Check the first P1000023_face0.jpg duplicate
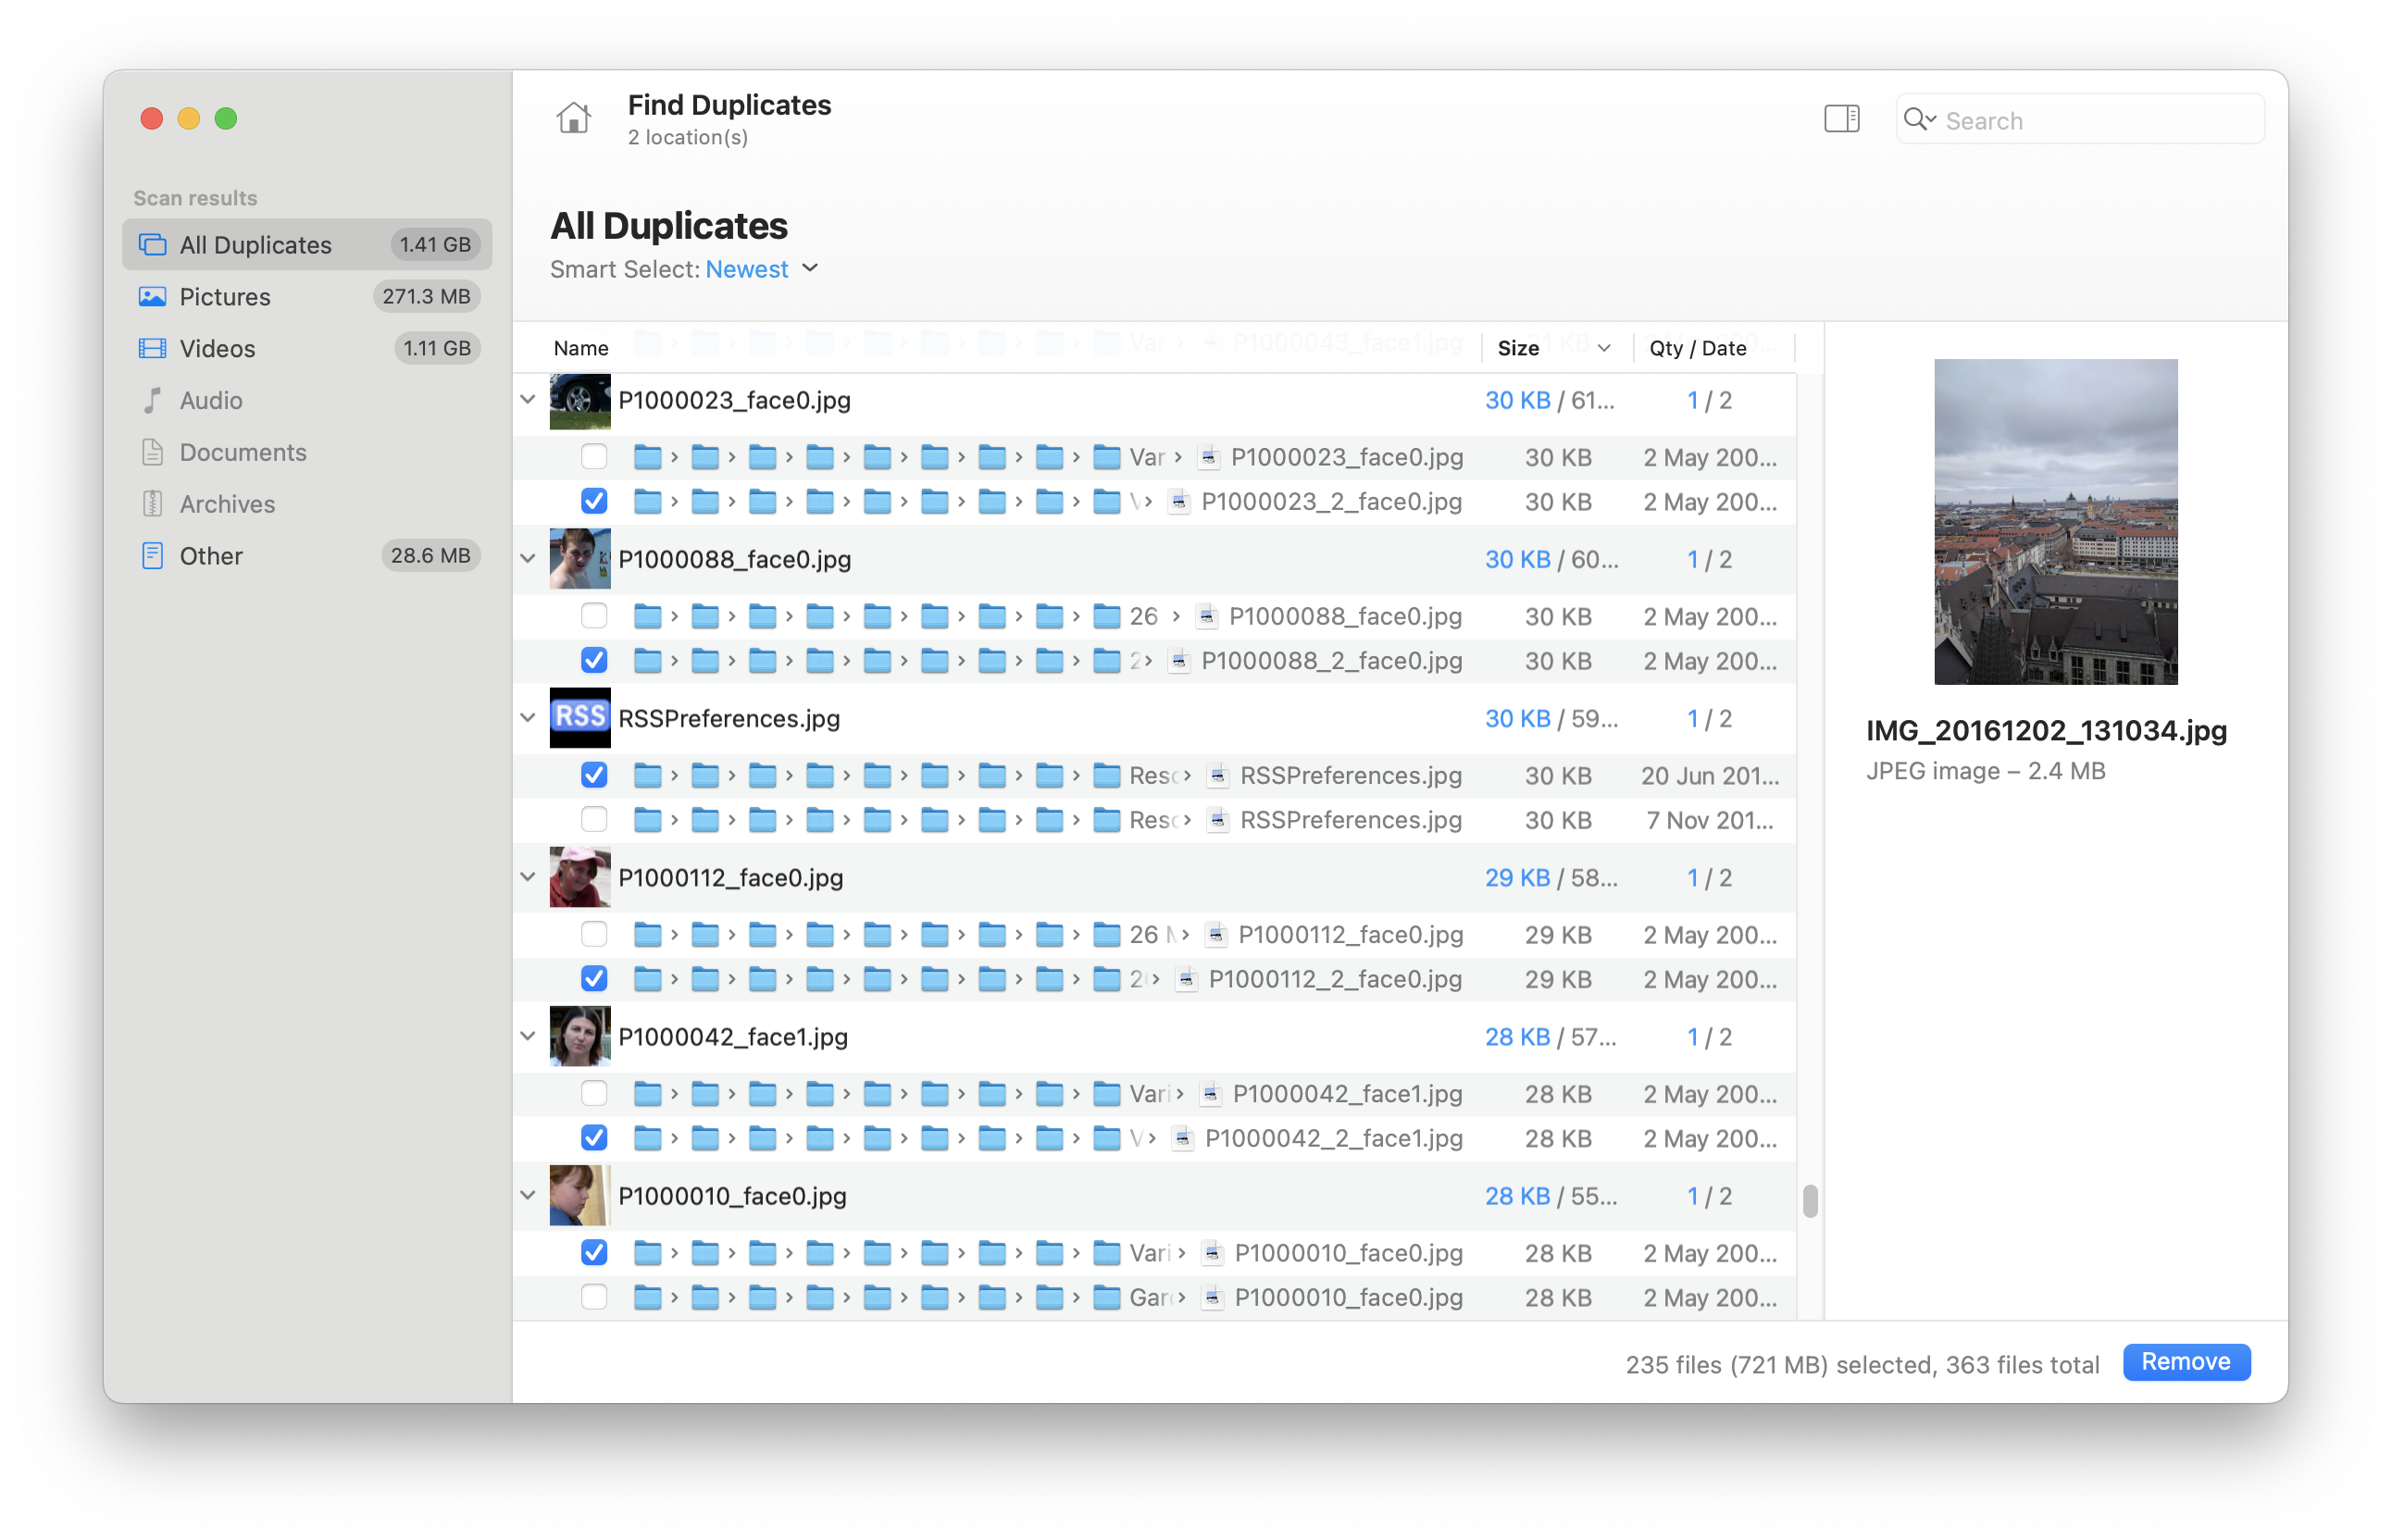Image resolution: width=2392 pixels, height=1540 pixels. coord(594,457)
